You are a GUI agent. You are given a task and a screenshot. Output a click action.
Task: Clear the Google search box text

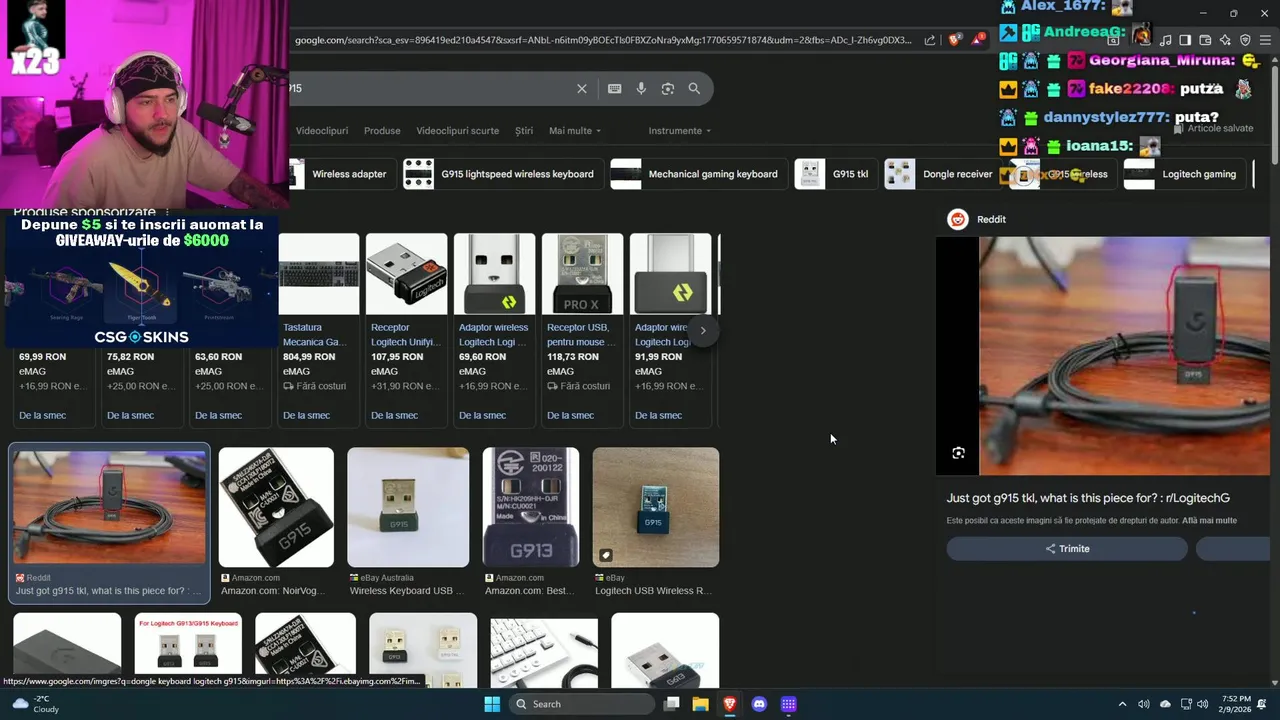click(x=582, y=88)
